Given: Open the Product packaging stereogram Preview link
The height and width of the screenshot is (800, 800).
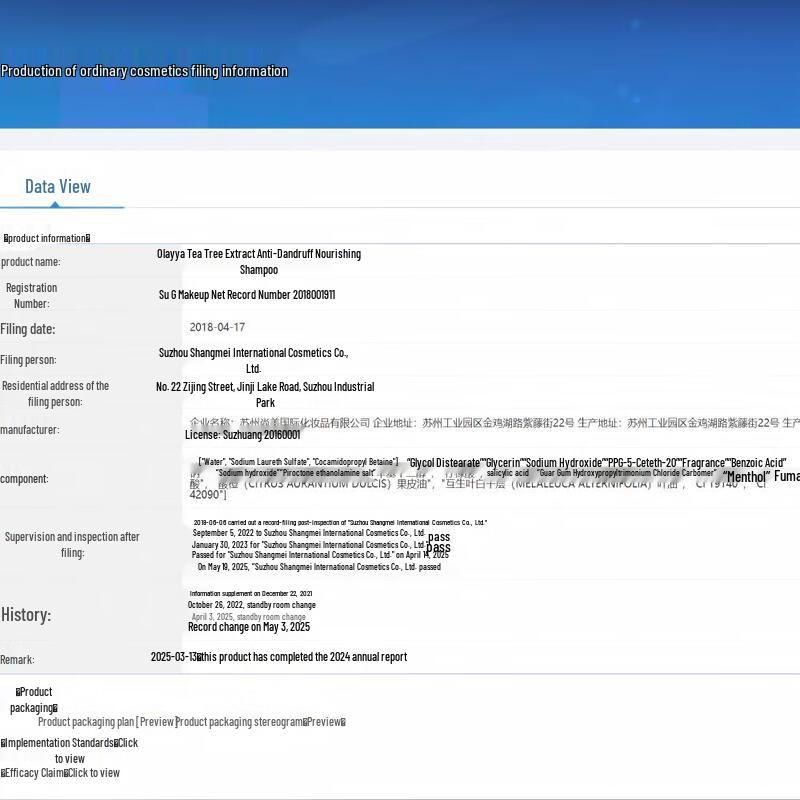Looking at the screenshot, I should [260, 722].
